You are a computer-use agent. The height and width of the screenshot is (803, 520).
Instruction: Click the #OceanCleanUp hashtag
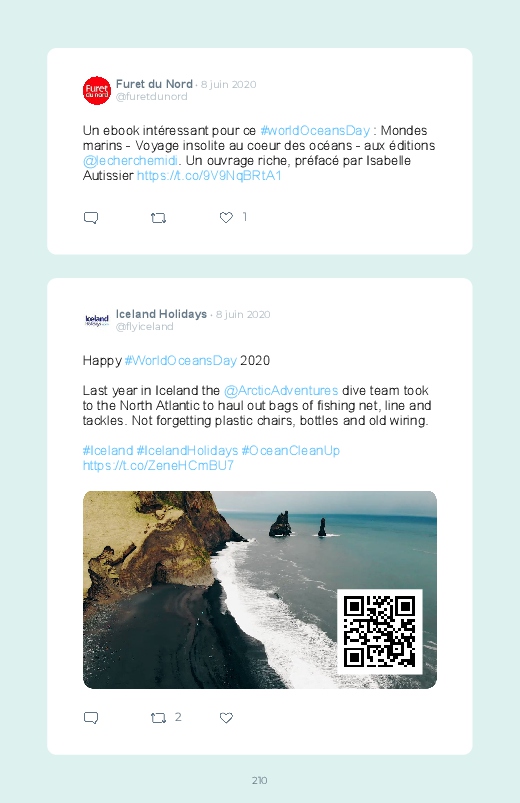point(290,451)
